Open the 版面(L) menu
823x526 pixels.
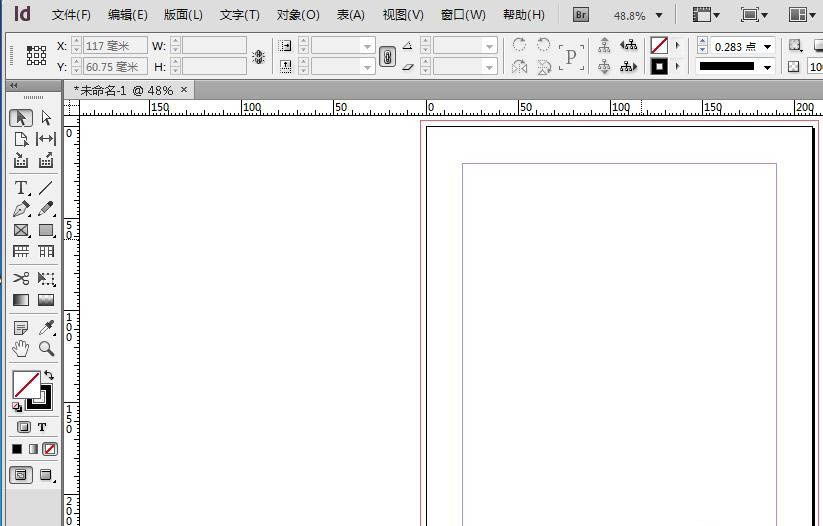tap(183, 15)
